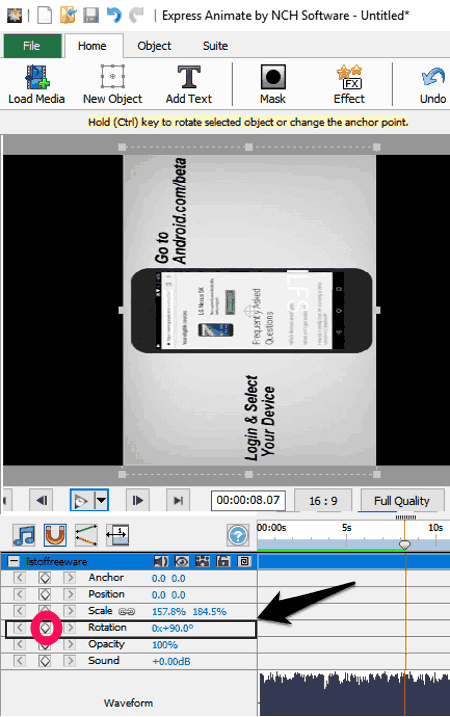450x717 pixels.
Task: Click the music note audio icon
Action: point(24,535)
